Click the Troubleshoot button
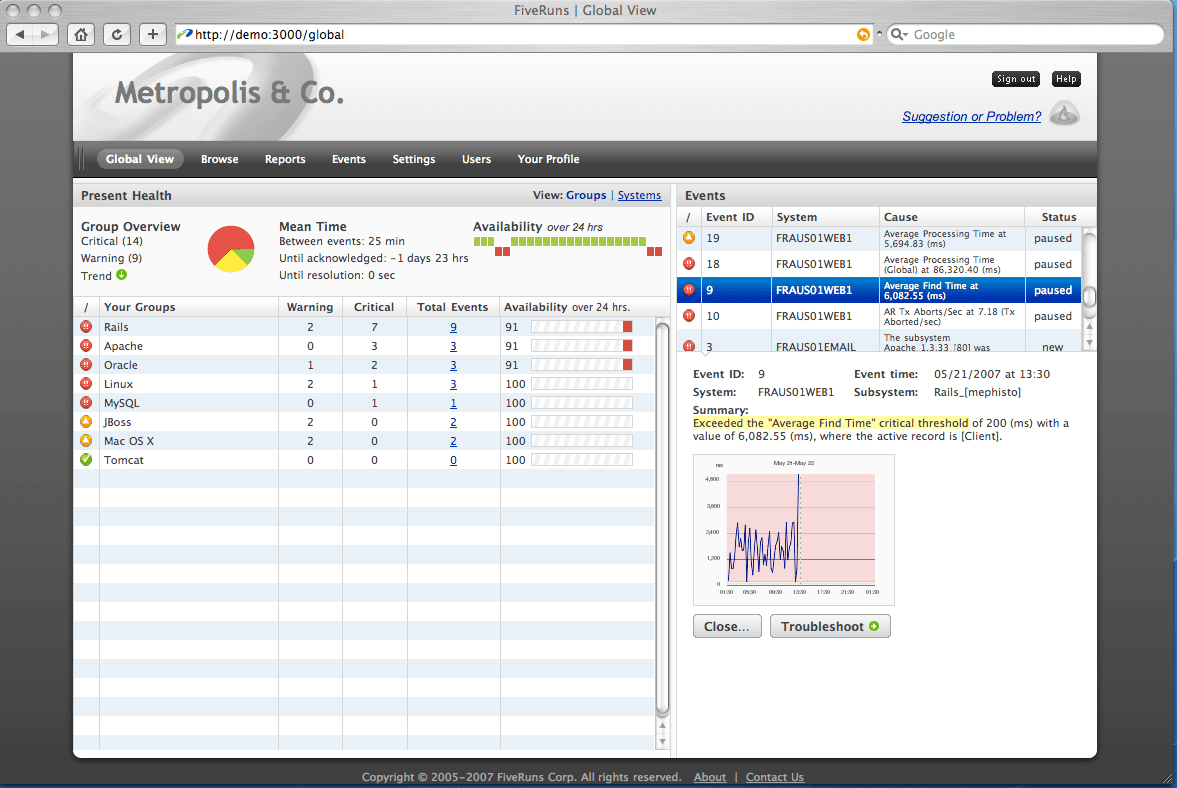 (x=830, y=627)
